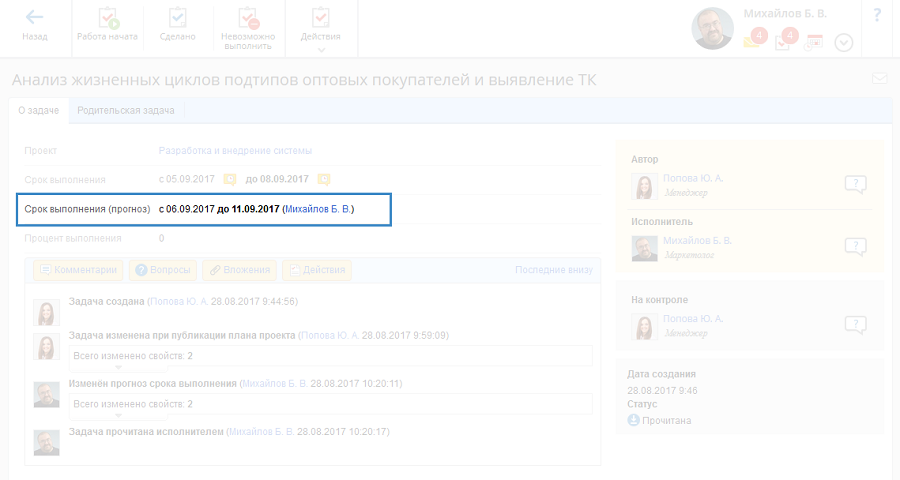Toggle the Вложения filter button
The image size is (900, 480).
239,270
